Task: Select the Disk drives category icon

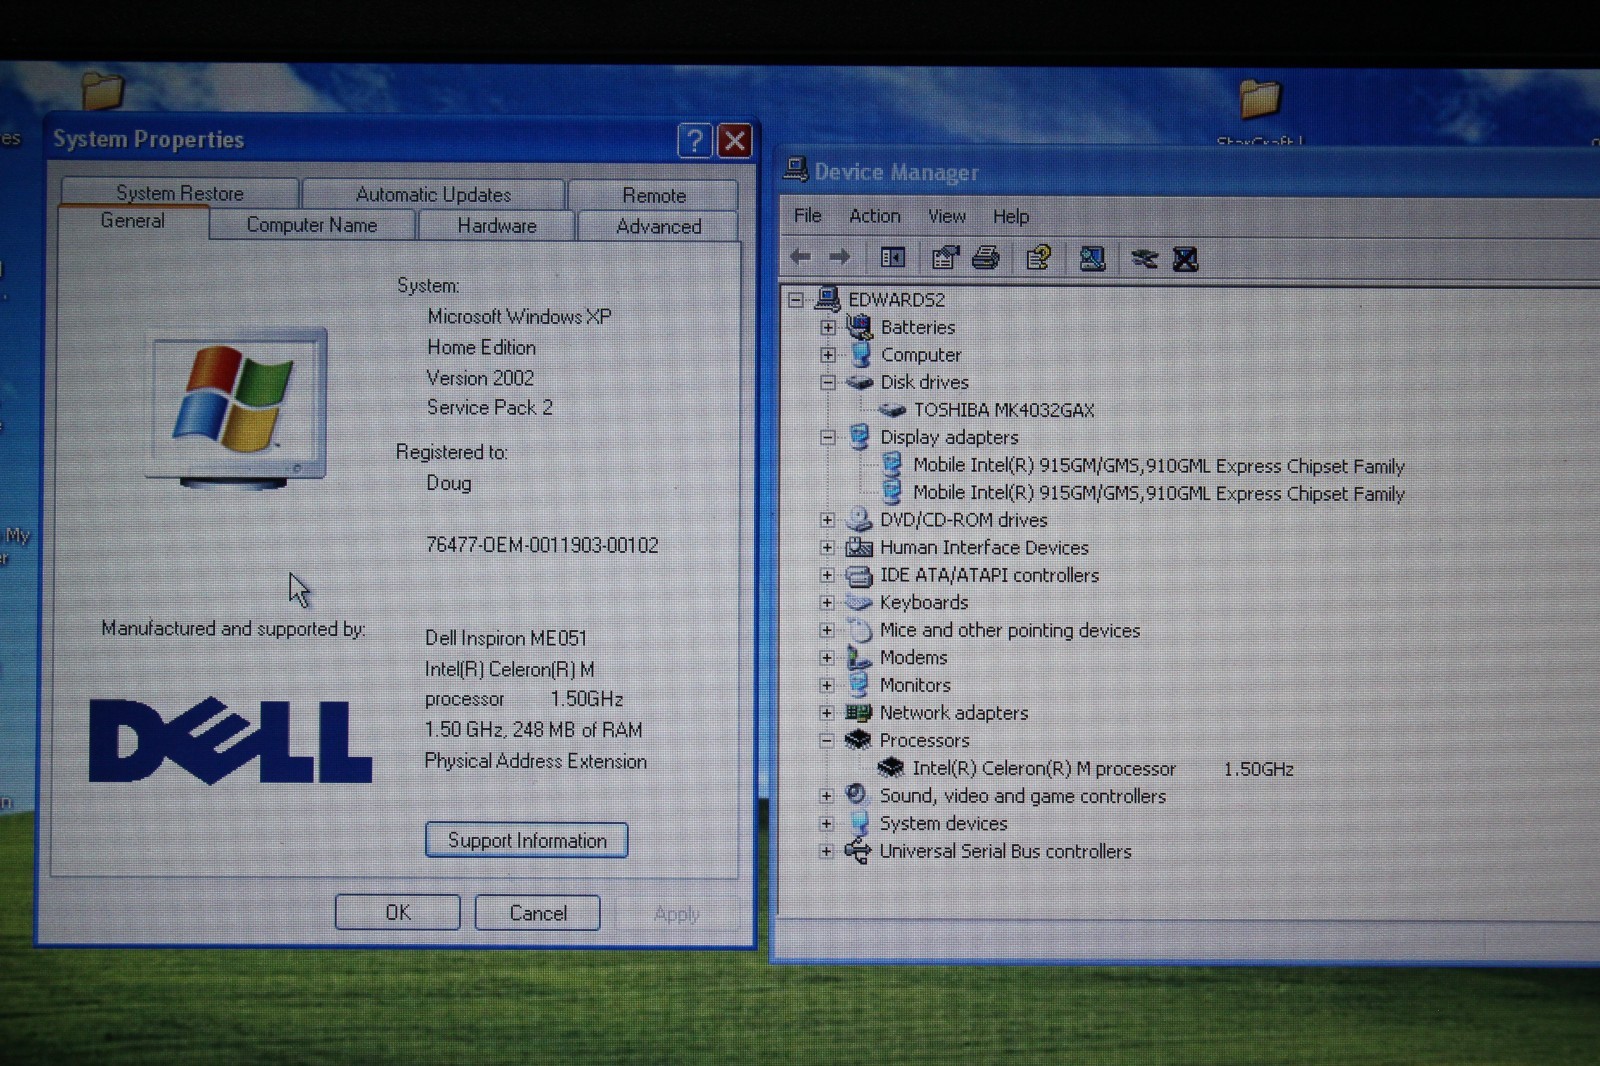Action: click(x=859, y=382)
